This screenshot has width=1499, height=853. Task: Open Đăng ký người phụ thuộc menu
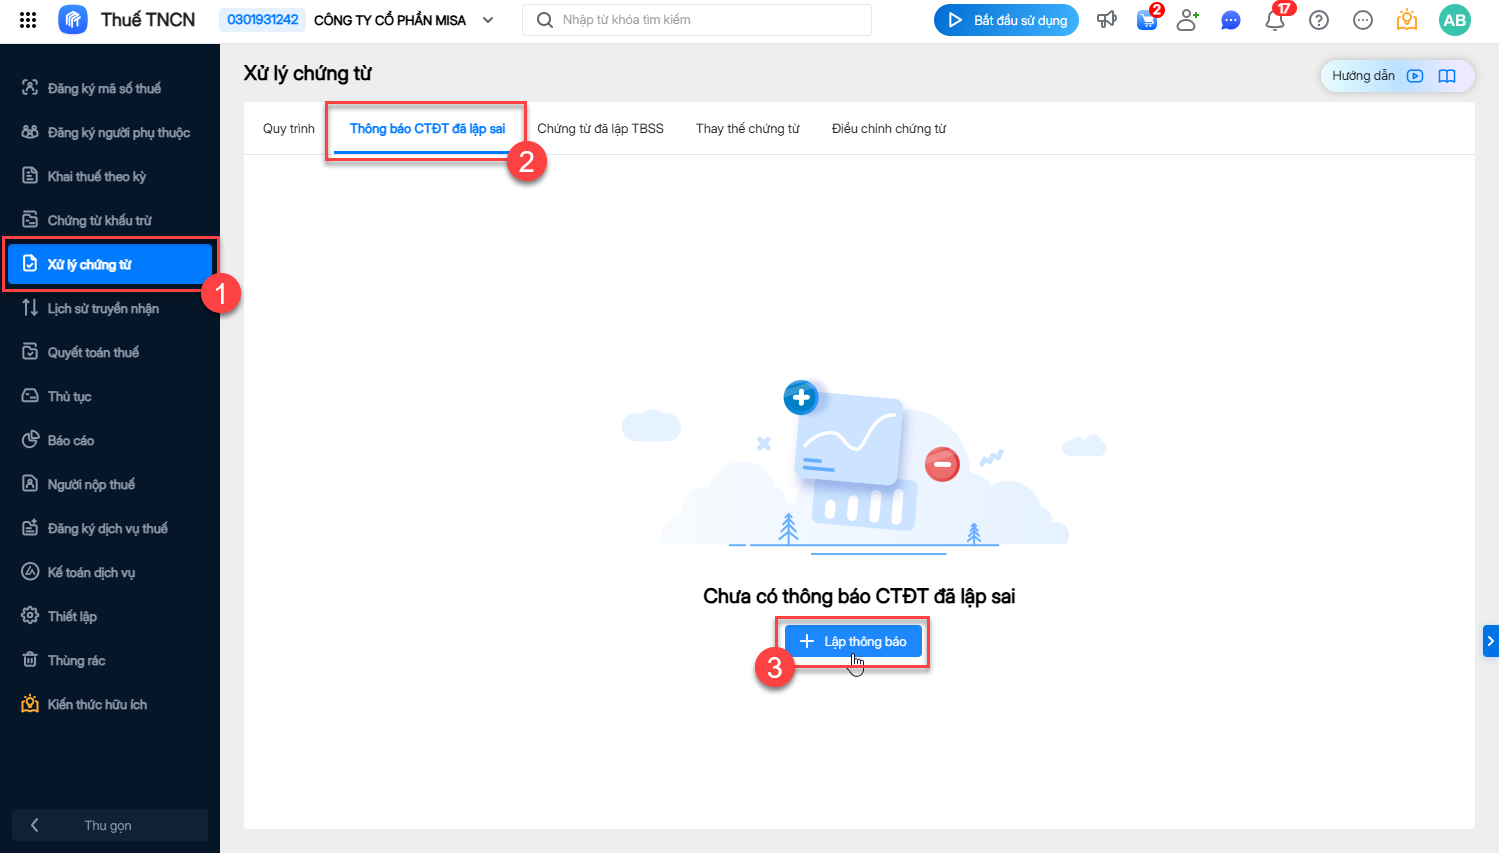[110, 132]
